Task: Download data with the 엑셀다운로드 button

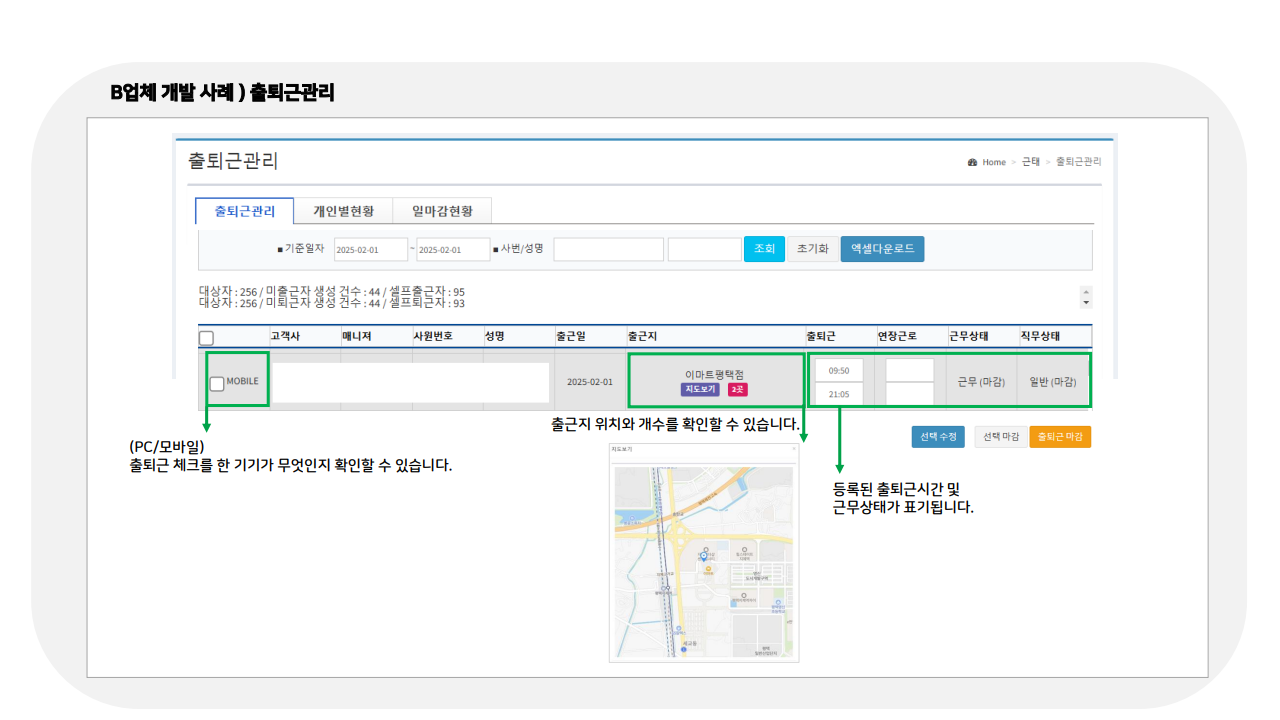Action: pos(882,249)
